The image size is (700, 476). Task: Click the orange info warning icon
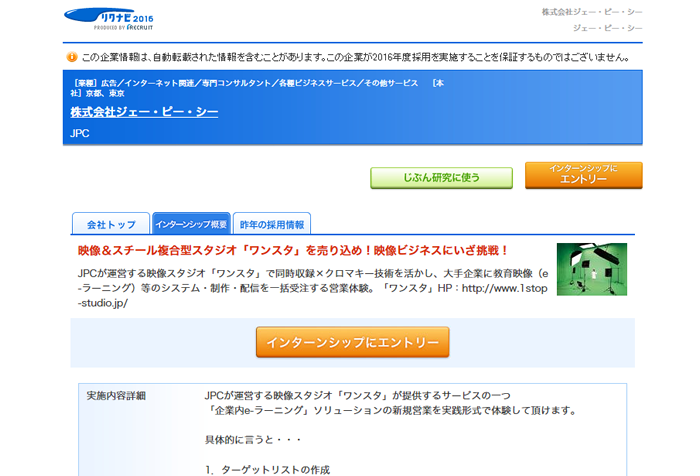[x=71, y=57]
